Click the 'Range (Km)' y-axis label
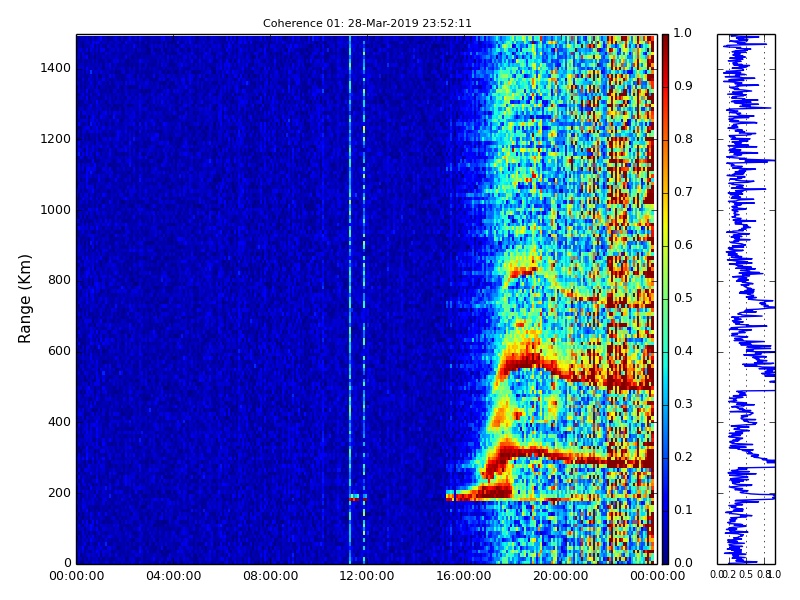Screen dimensions: 800x600 pos(24,299)
